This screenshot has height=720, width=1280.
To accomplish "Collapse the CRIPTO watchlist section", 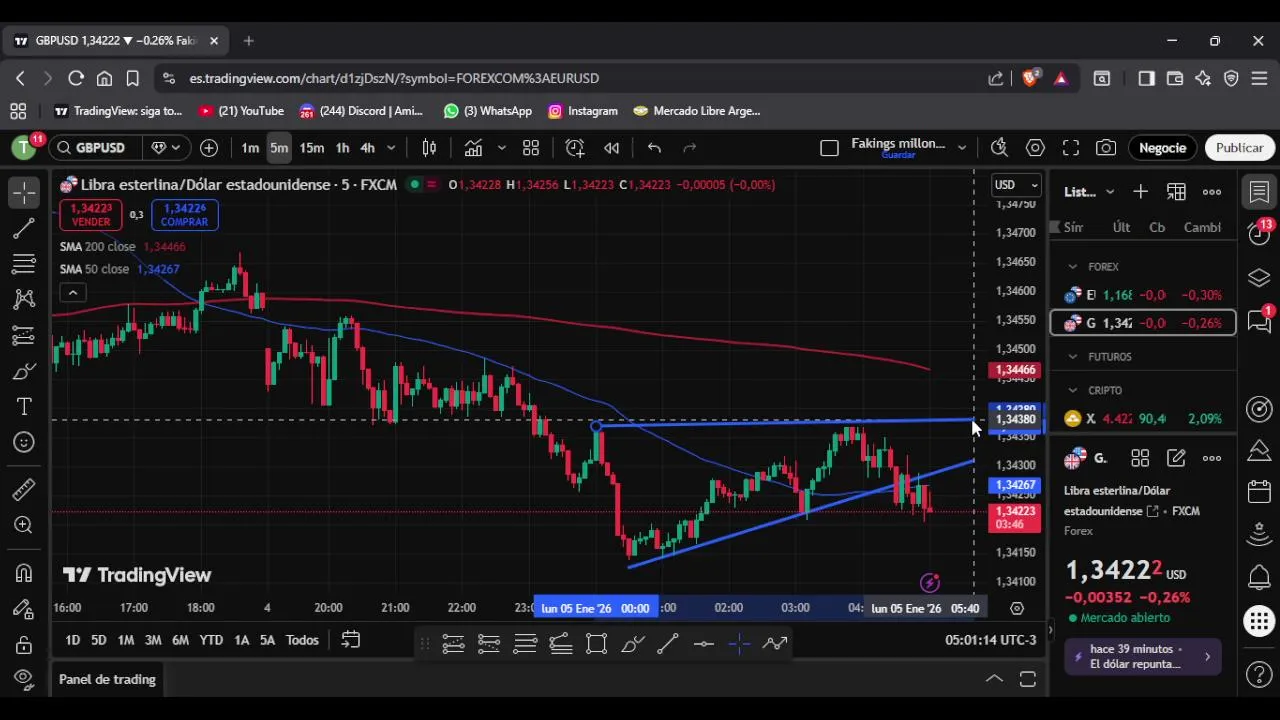I will (x=1073, y=391).
